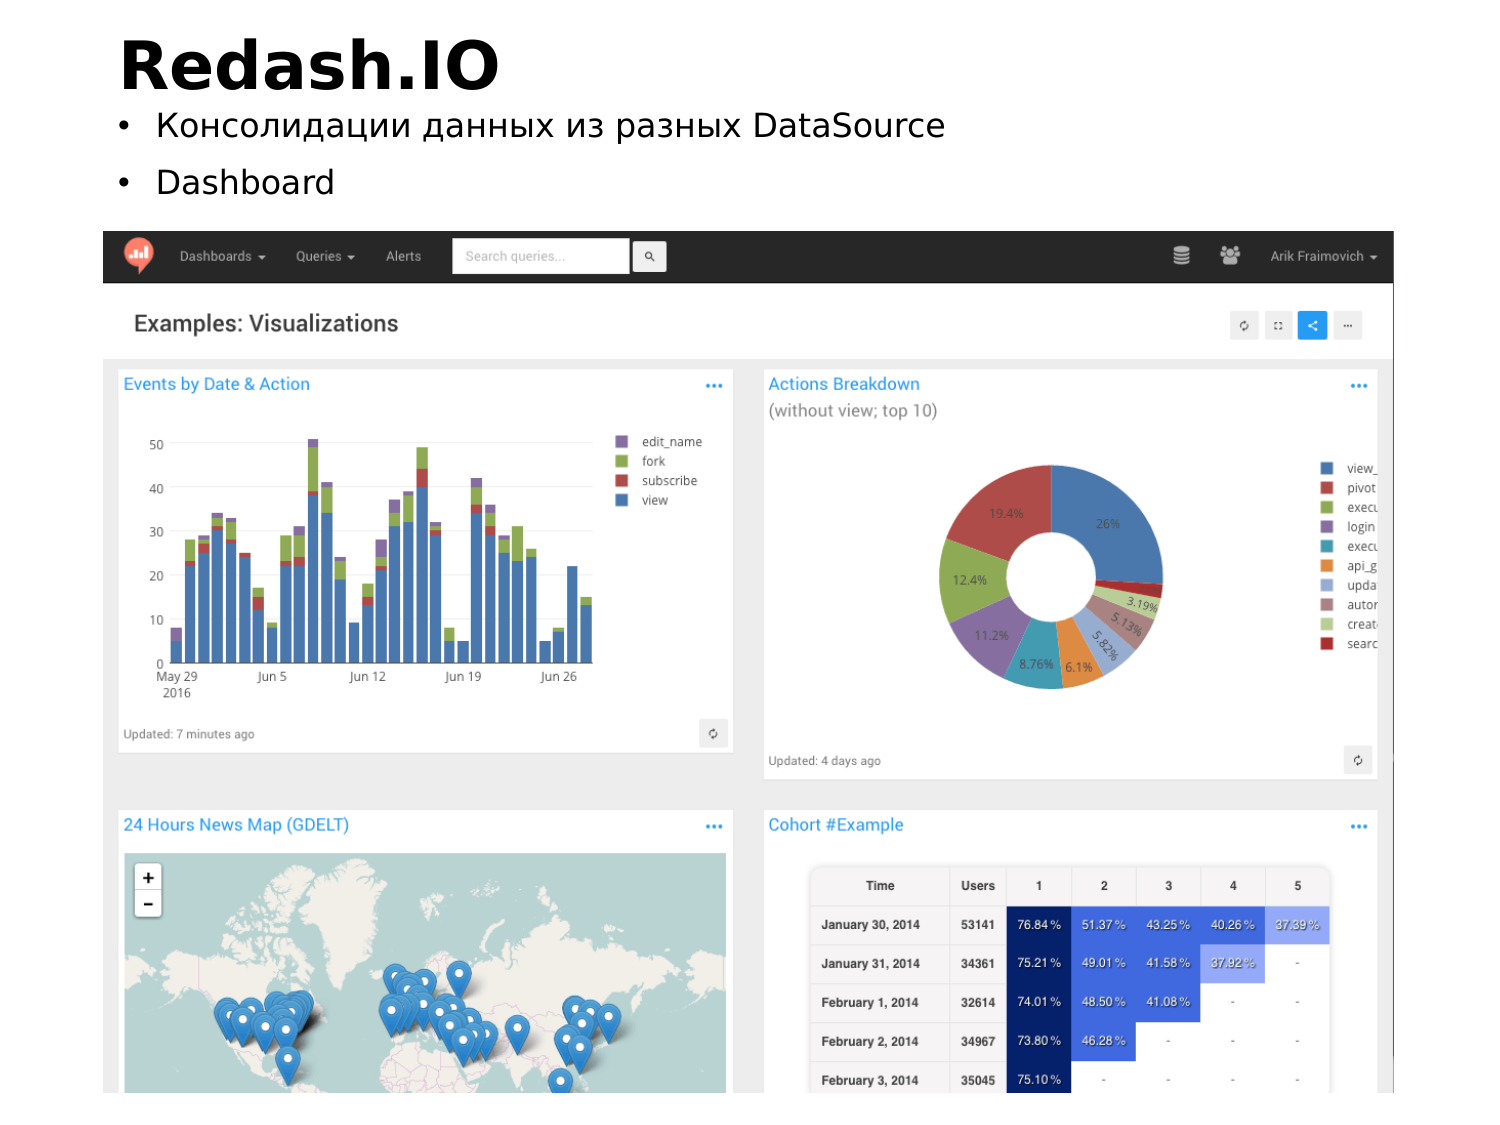Open data sources database icon

pos(1181,256)
